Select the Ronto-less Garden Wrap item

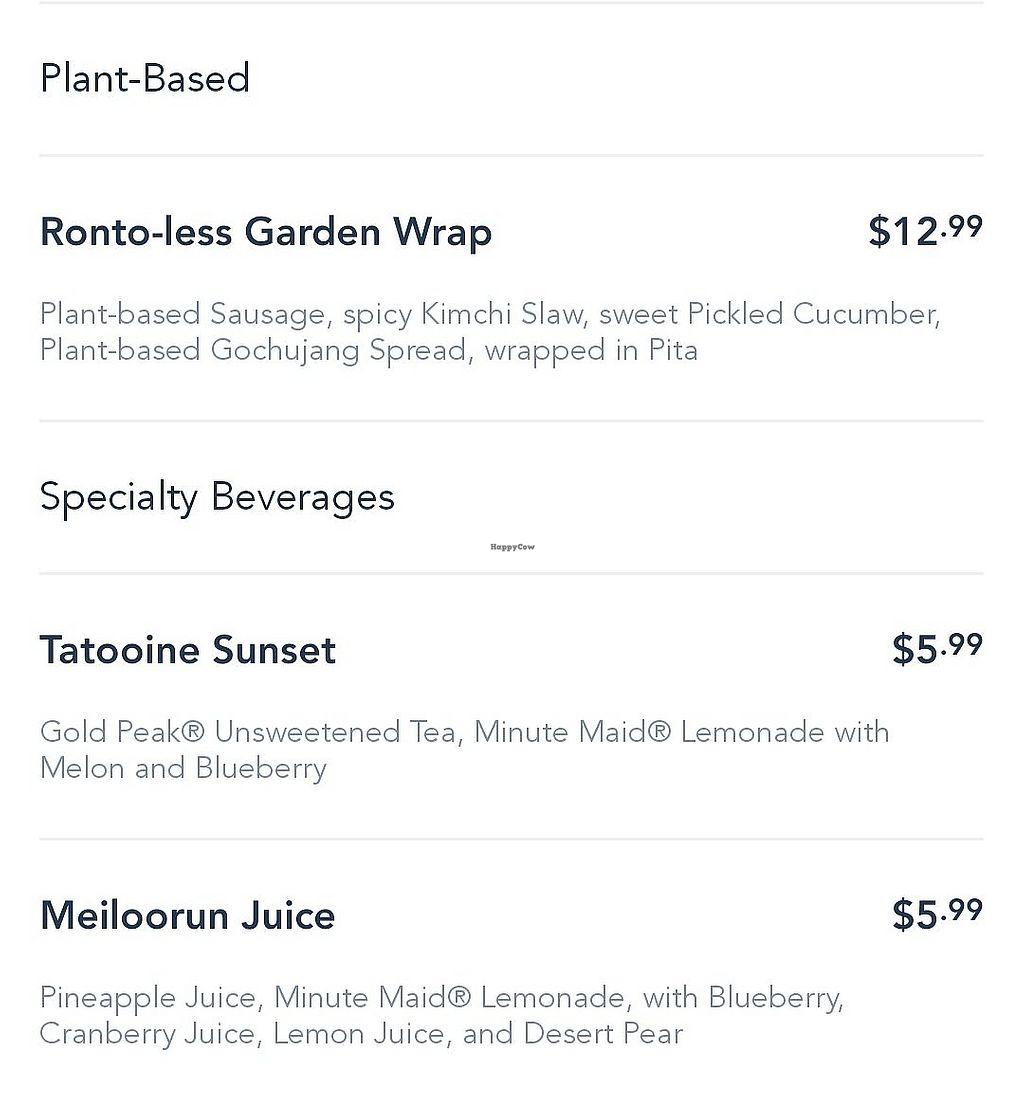click(x=266, y=232)
